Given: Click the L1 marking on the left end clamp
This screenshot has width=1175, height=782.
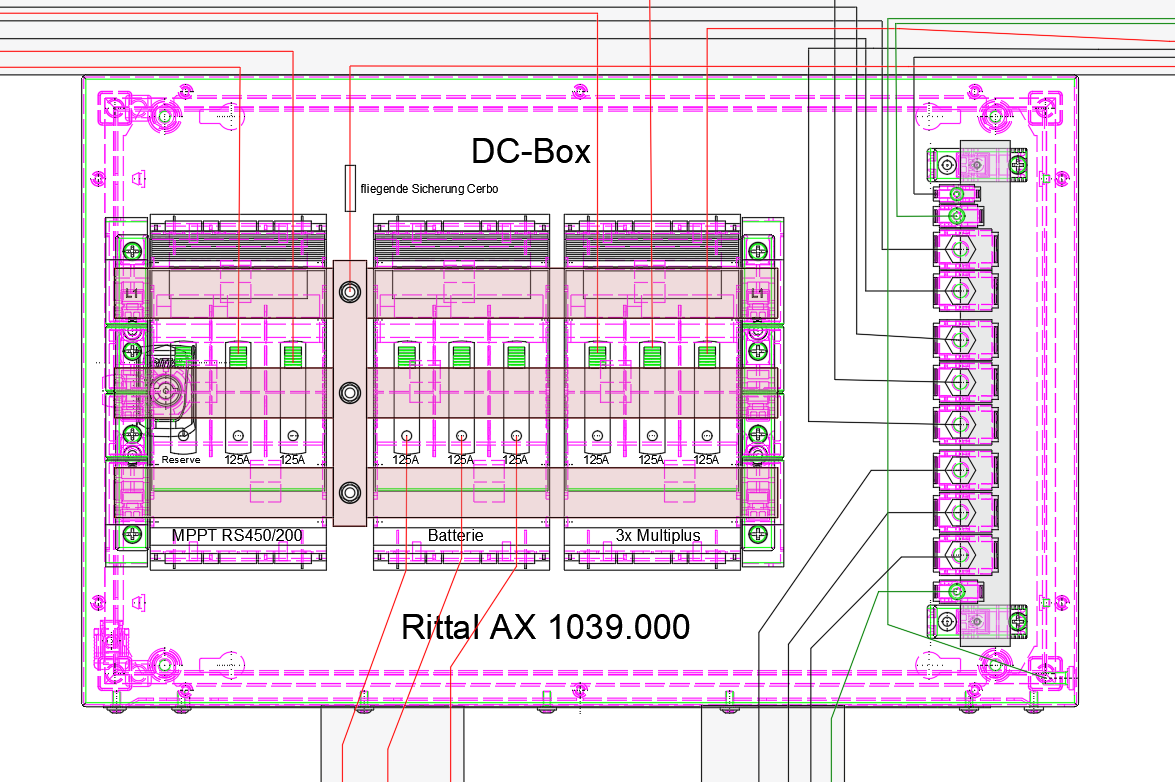Looking at the screenshot, I should 132,293.
